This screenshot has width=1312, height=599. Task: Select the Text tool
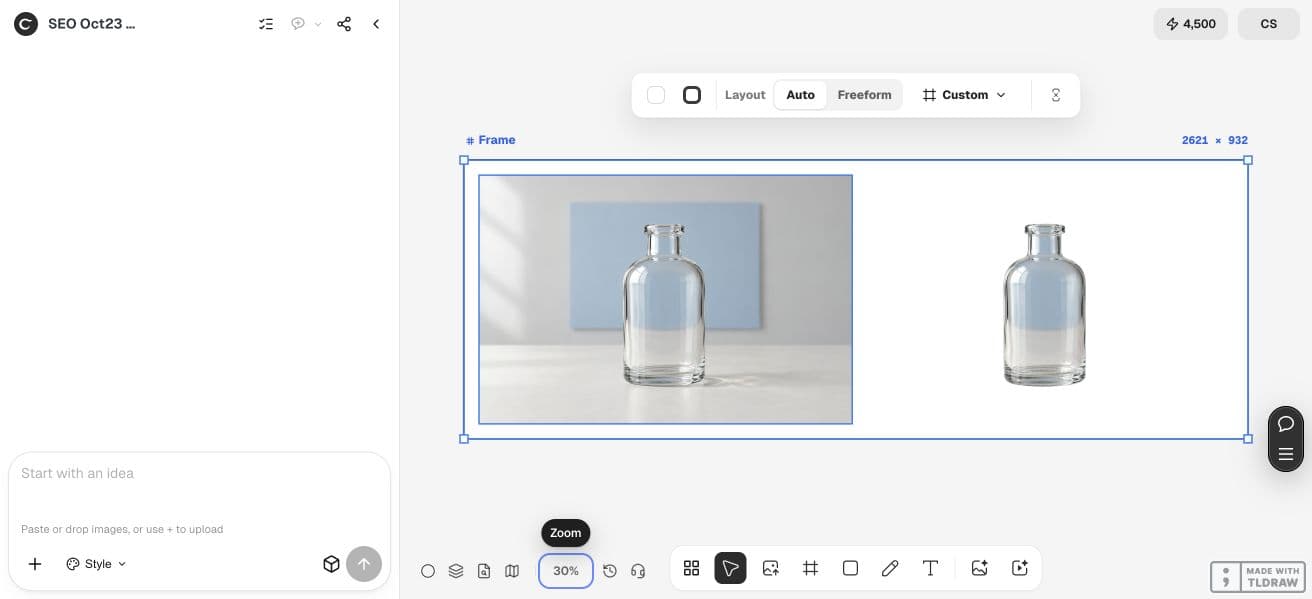click(x=930, y=568)
